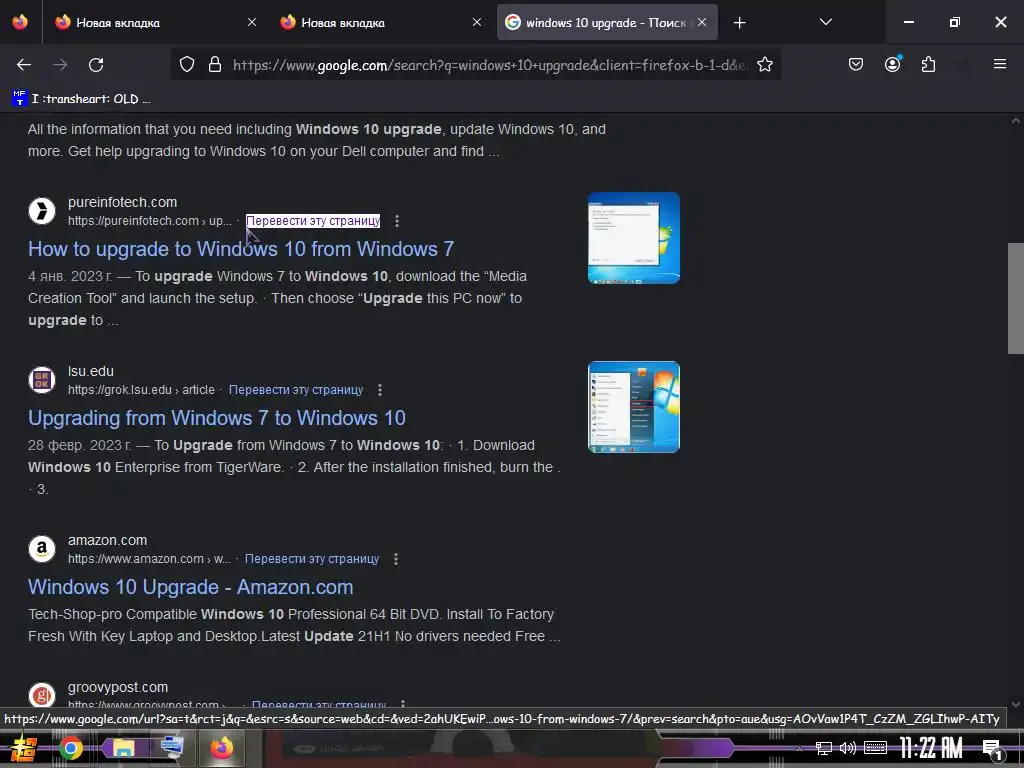This screenshot has width=1024, height=768.
Task: Go back to the previous page
Action: (x=24, y=65)
